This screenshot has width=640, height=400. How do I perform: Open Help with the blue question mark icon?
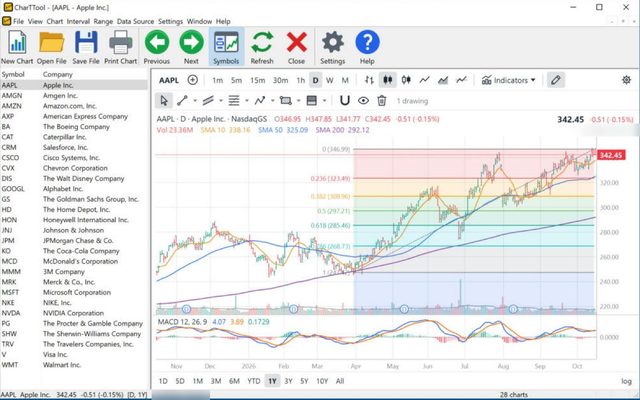pyautogui.click(x=367, y=42)
